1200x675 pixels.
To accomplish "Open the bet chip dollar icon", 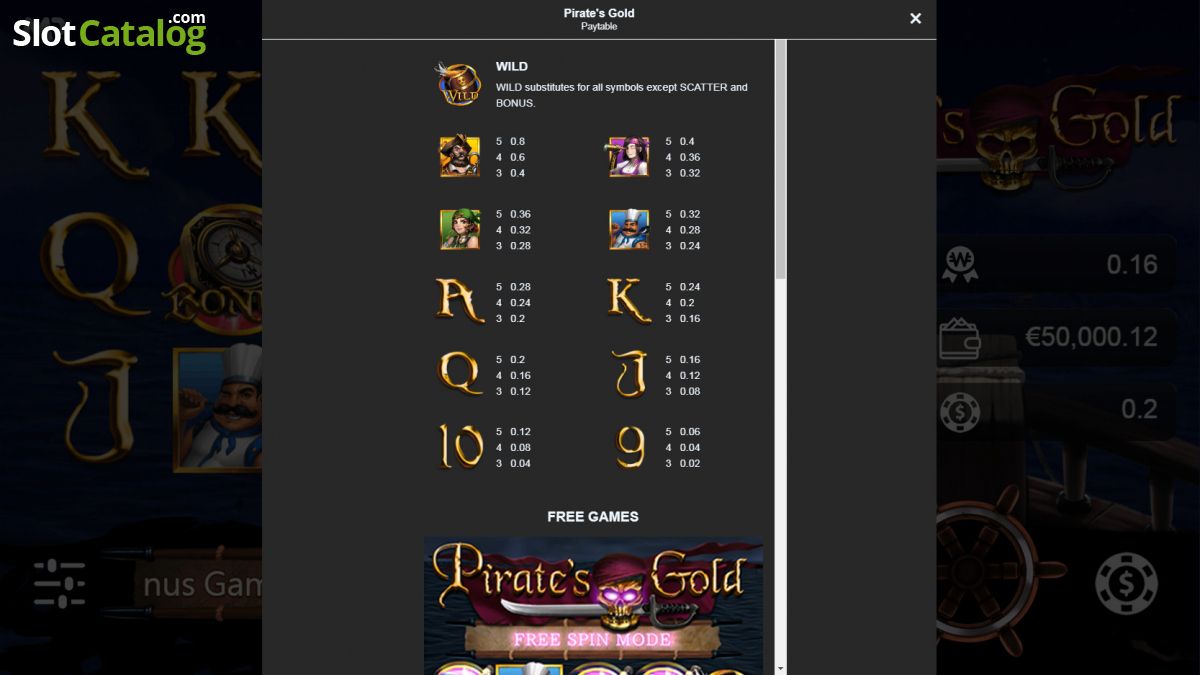I will coord(1126,583).
